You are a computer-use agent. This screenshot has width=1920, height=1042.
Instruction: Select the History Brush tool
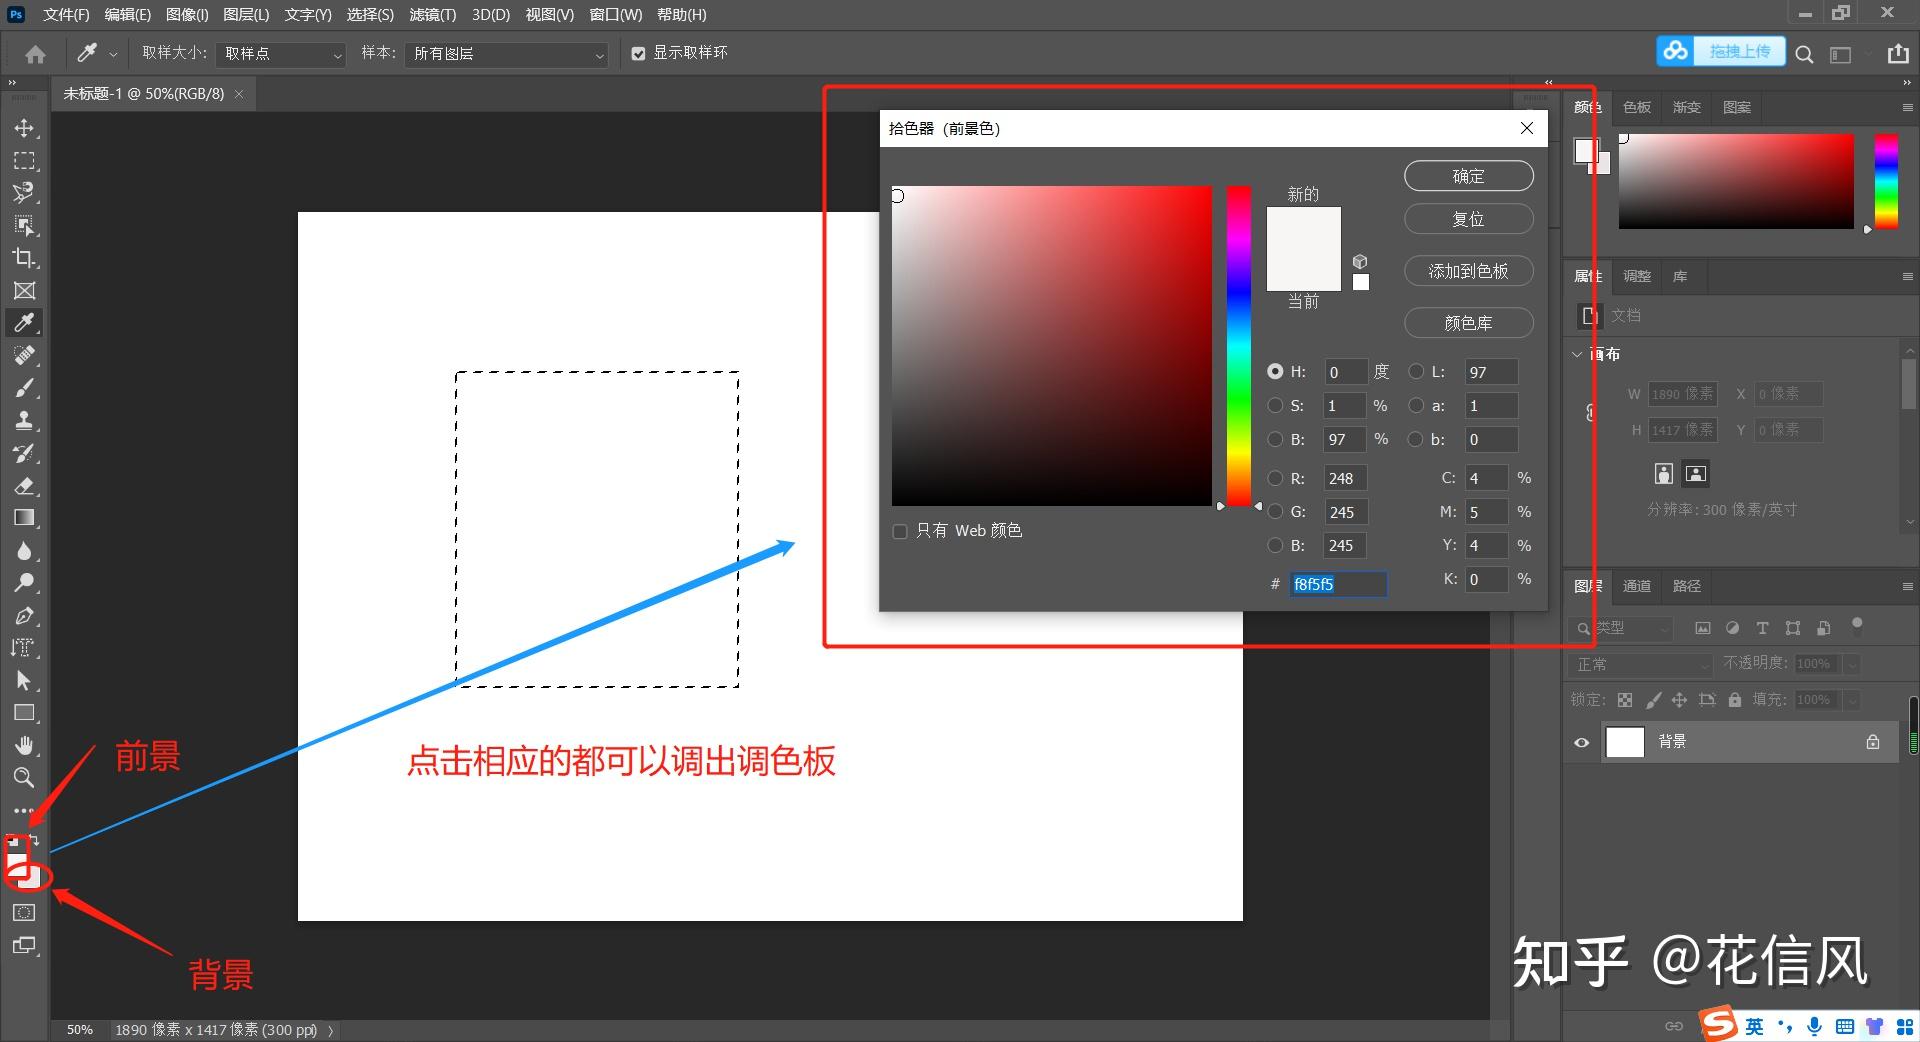click(x=24, y=453)
